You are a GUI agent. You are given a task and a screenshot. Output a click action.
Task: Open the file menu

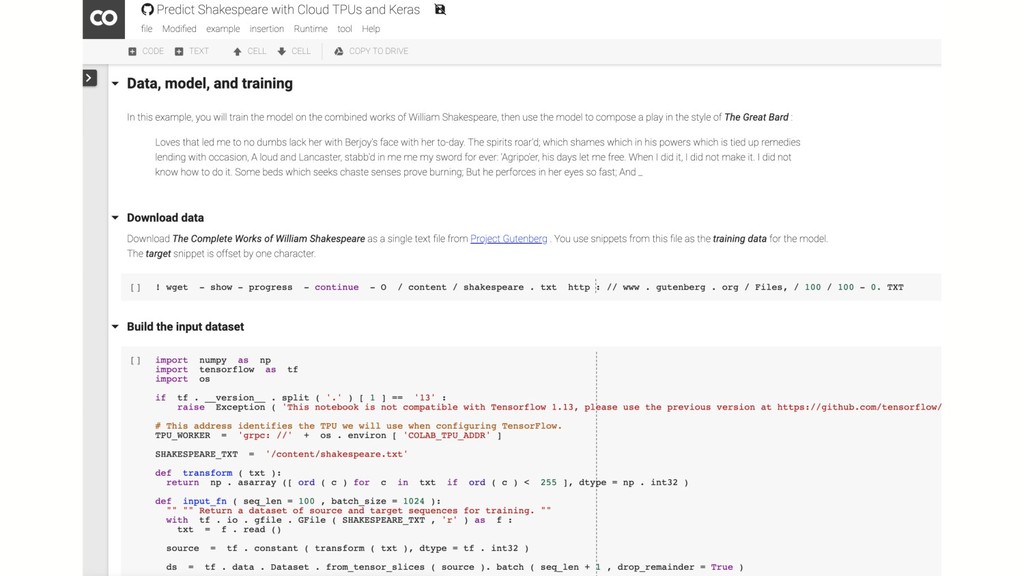(146, 29)
